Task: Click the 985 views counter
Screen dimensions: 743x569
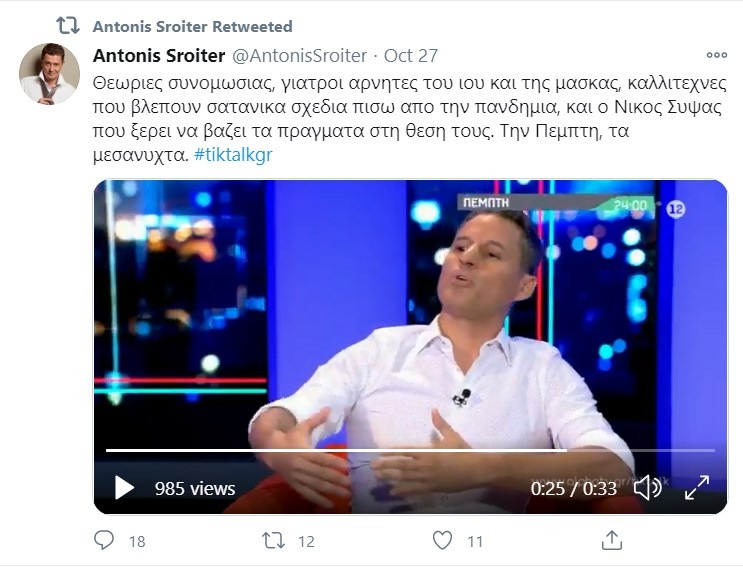Action: (x=195, y=489)
